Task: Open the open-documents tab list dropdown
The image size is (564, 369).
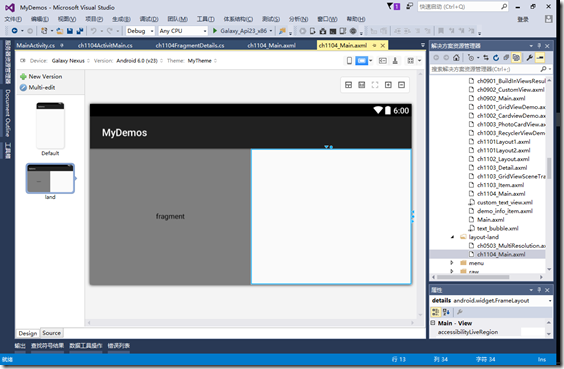Action: tap(423, 45)
